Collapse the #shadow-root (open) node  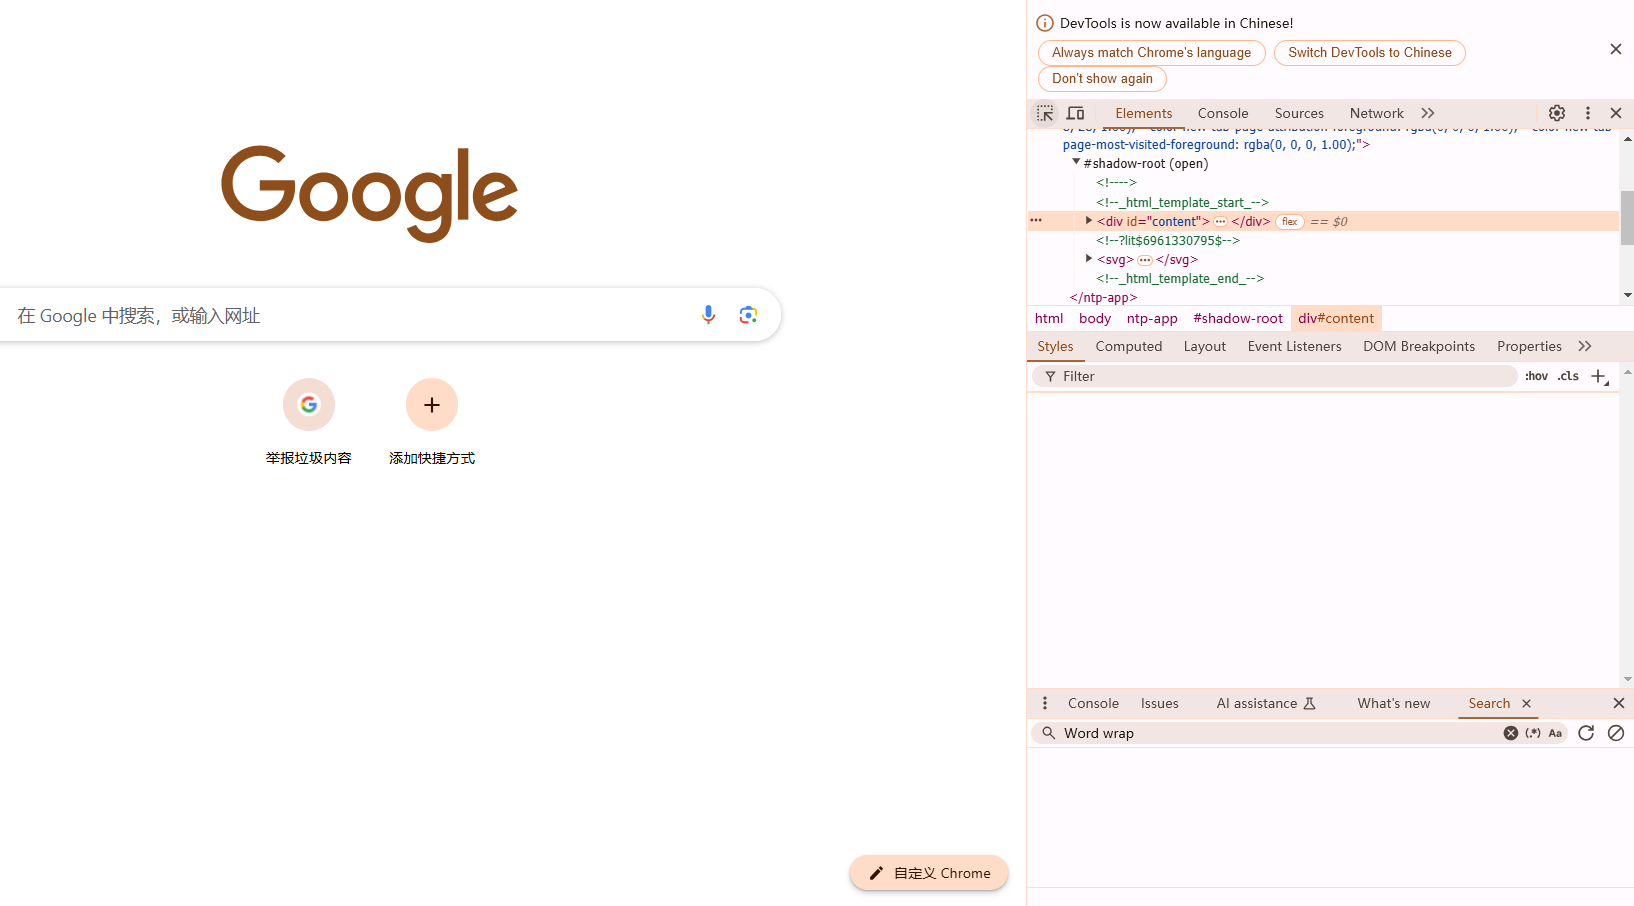[x=1076, y=162]
